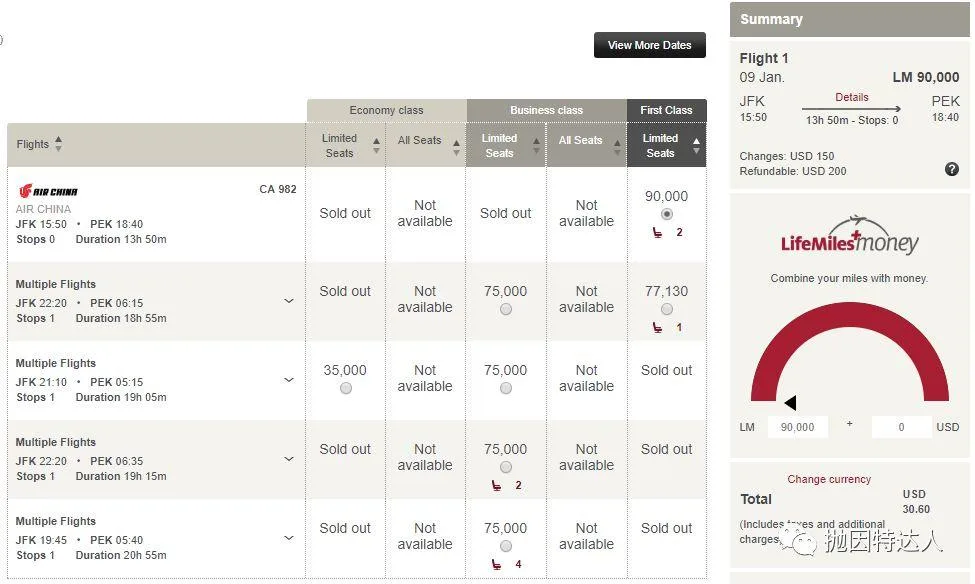
Task: Click seat icon under the 90,000 First Class fare
Action: [657, 233]
